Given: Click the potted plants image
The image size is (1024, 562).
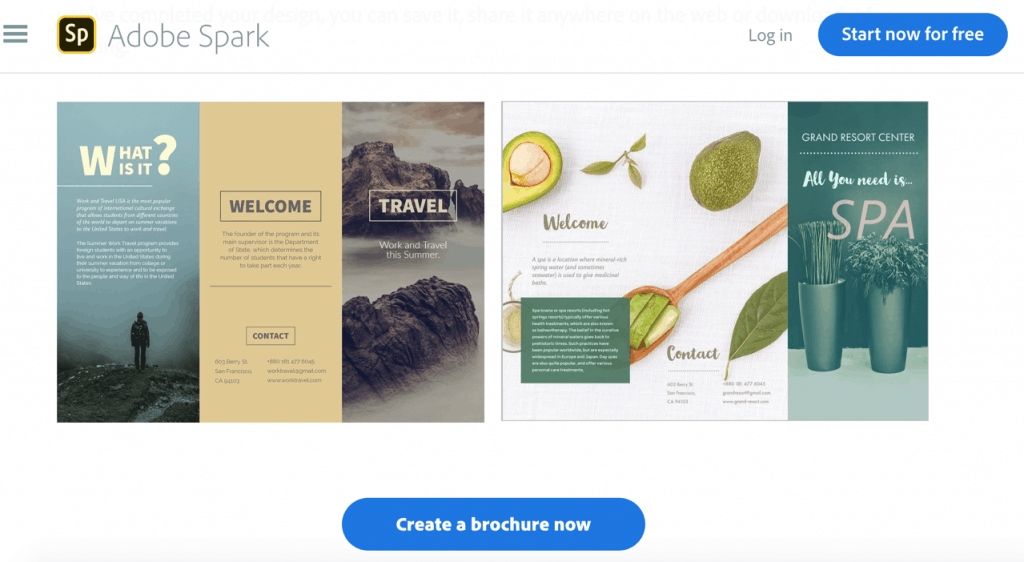Looking at the screenshot, I should point(862,300).
